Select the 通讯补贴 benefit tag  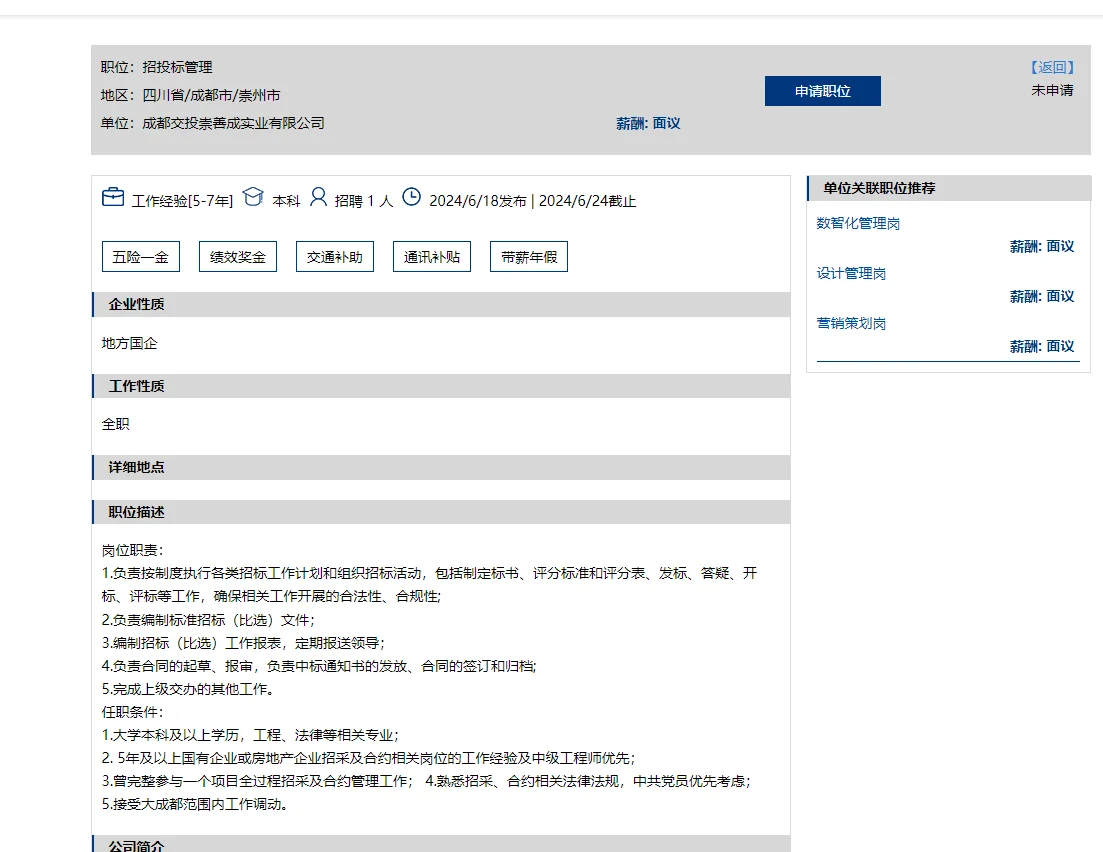click(431, 256)
